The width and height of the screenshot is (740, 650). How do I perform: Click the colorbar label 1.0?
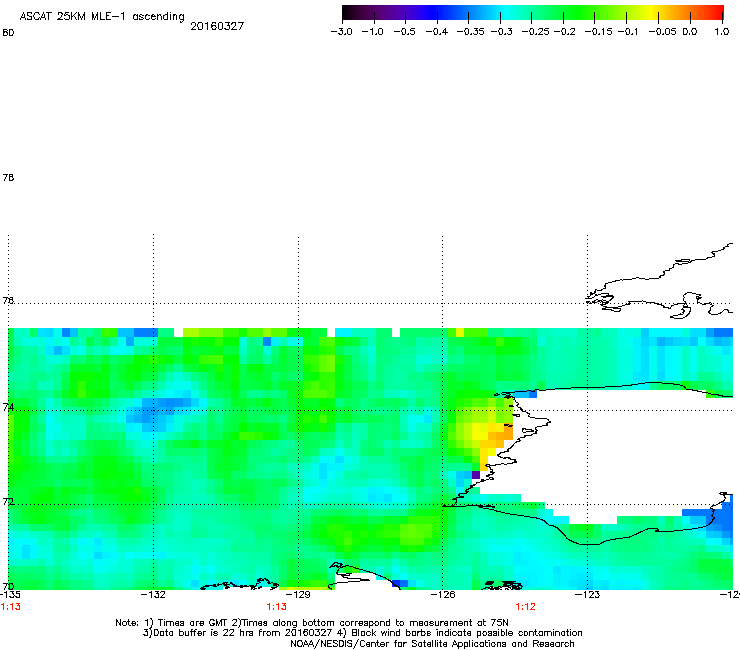coord(722,32)
